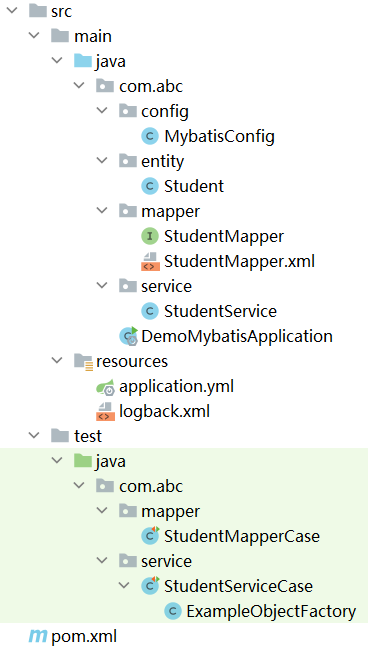Collapse the StudentServiceCase class node
Viewport: 368px width, 648px height.
point(124,586)
